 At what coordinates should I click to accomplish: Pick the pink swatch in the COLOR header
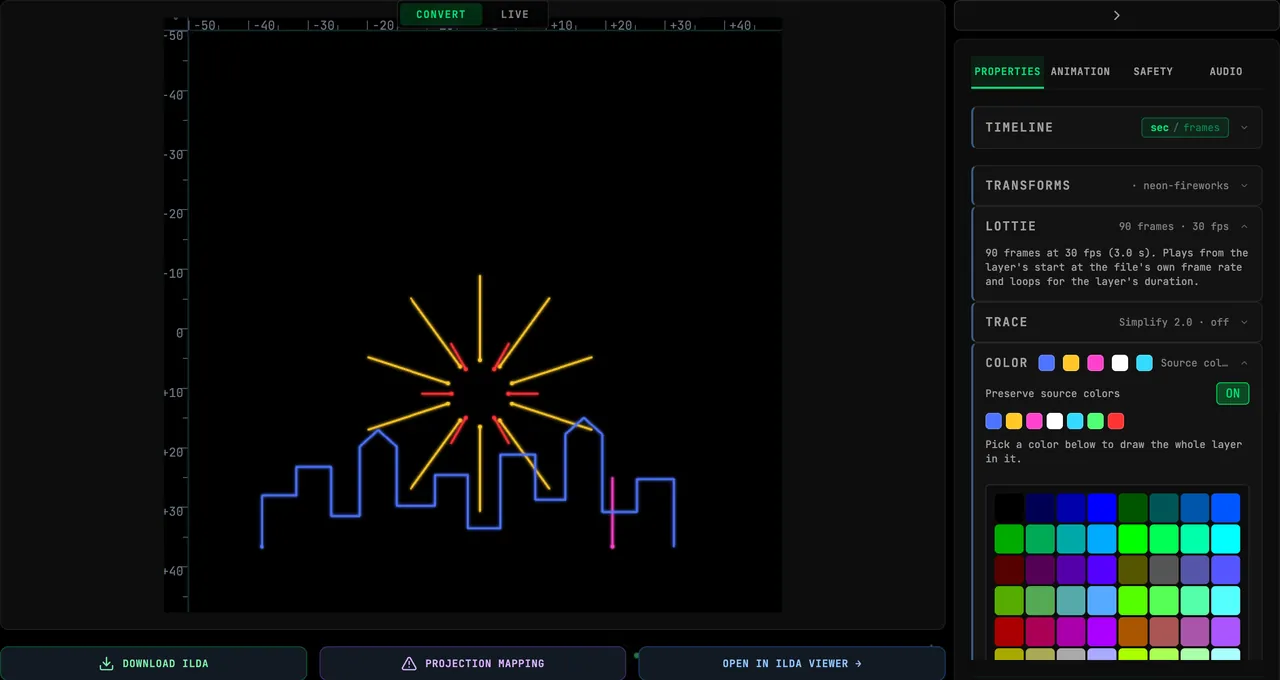click(1095, 363)
